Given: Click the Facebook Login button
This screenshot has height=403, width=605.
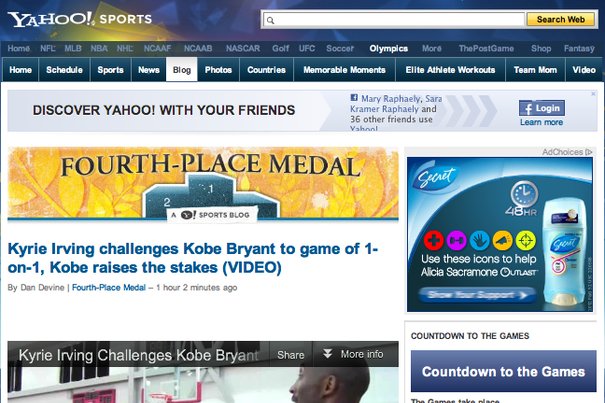Looking at the screenshot, I should (x=542, y=108).
